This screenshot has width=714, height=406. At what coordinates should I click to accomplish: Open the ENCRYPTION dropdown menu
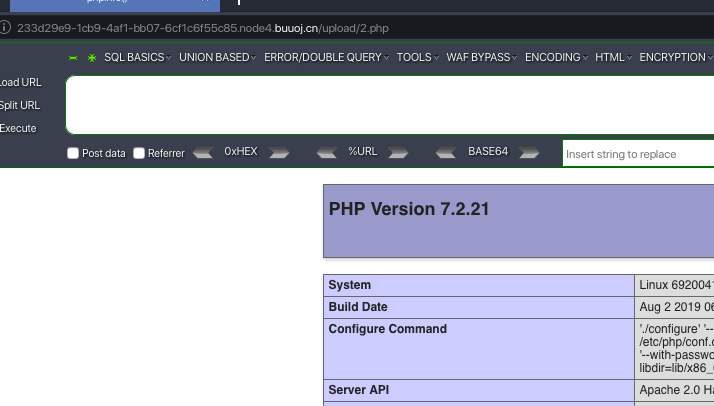click(x=676, y=57)
